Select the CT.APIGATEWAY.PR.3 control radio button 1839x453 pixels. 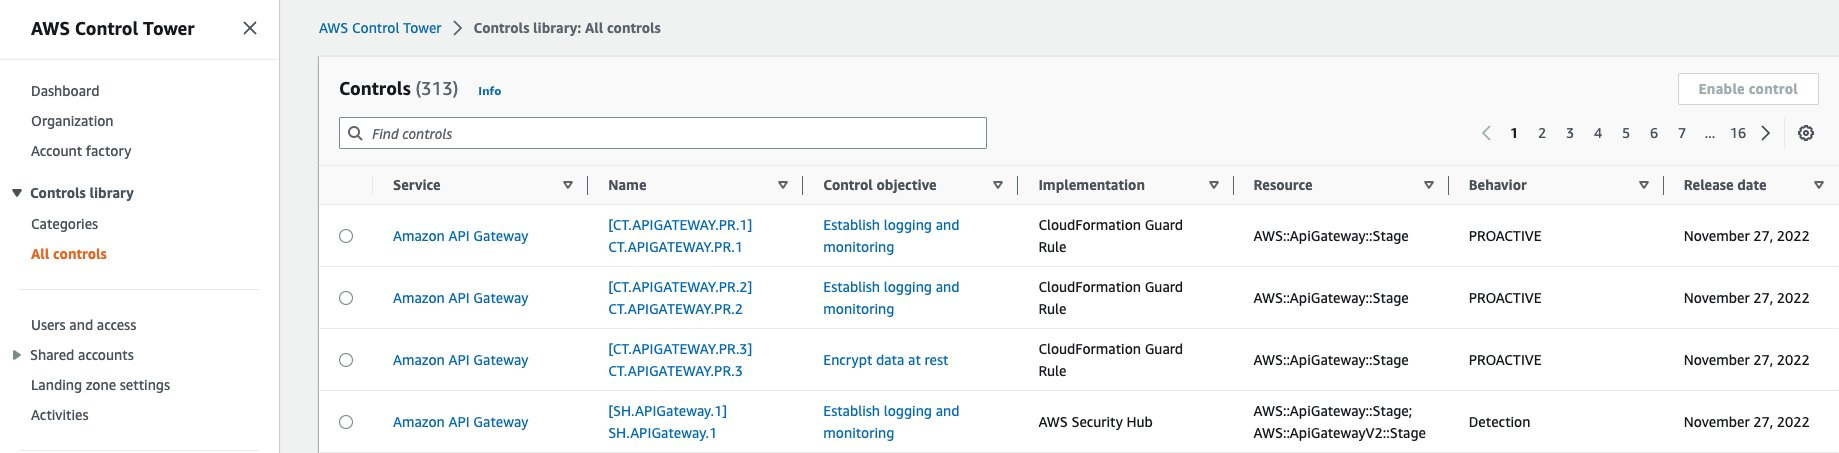[346, 360]
